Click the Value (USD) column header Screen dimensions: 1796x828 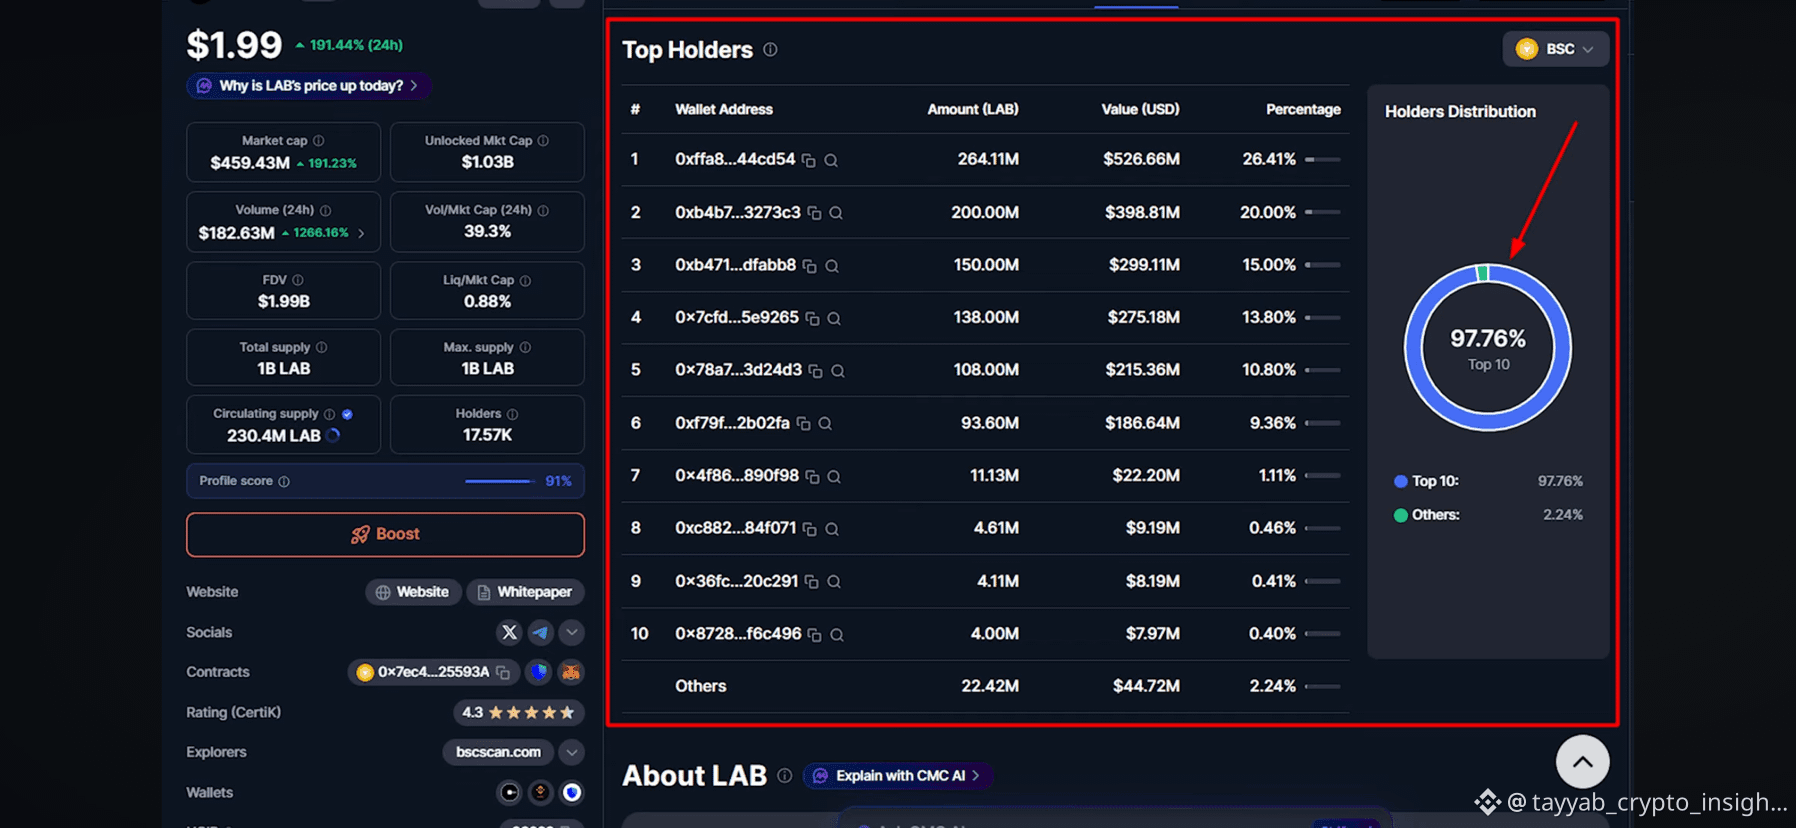pos(1140,109)
